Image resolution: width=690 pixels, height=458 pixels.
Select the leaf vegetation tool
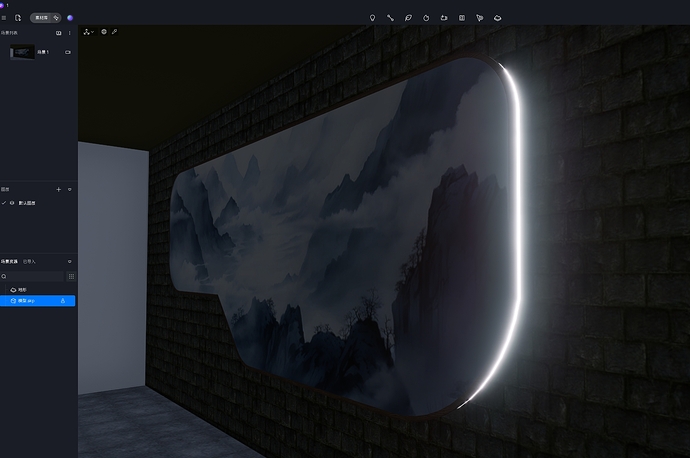pos(408,18)
